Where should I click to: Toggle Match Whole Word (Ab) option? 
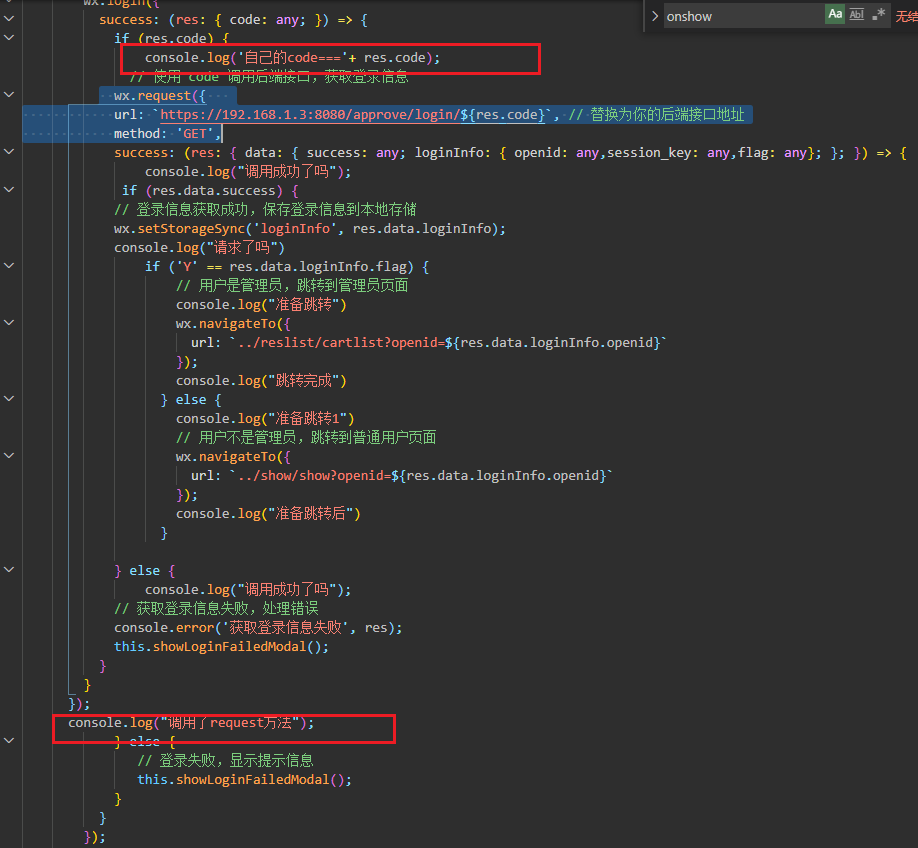pos(857,15)
